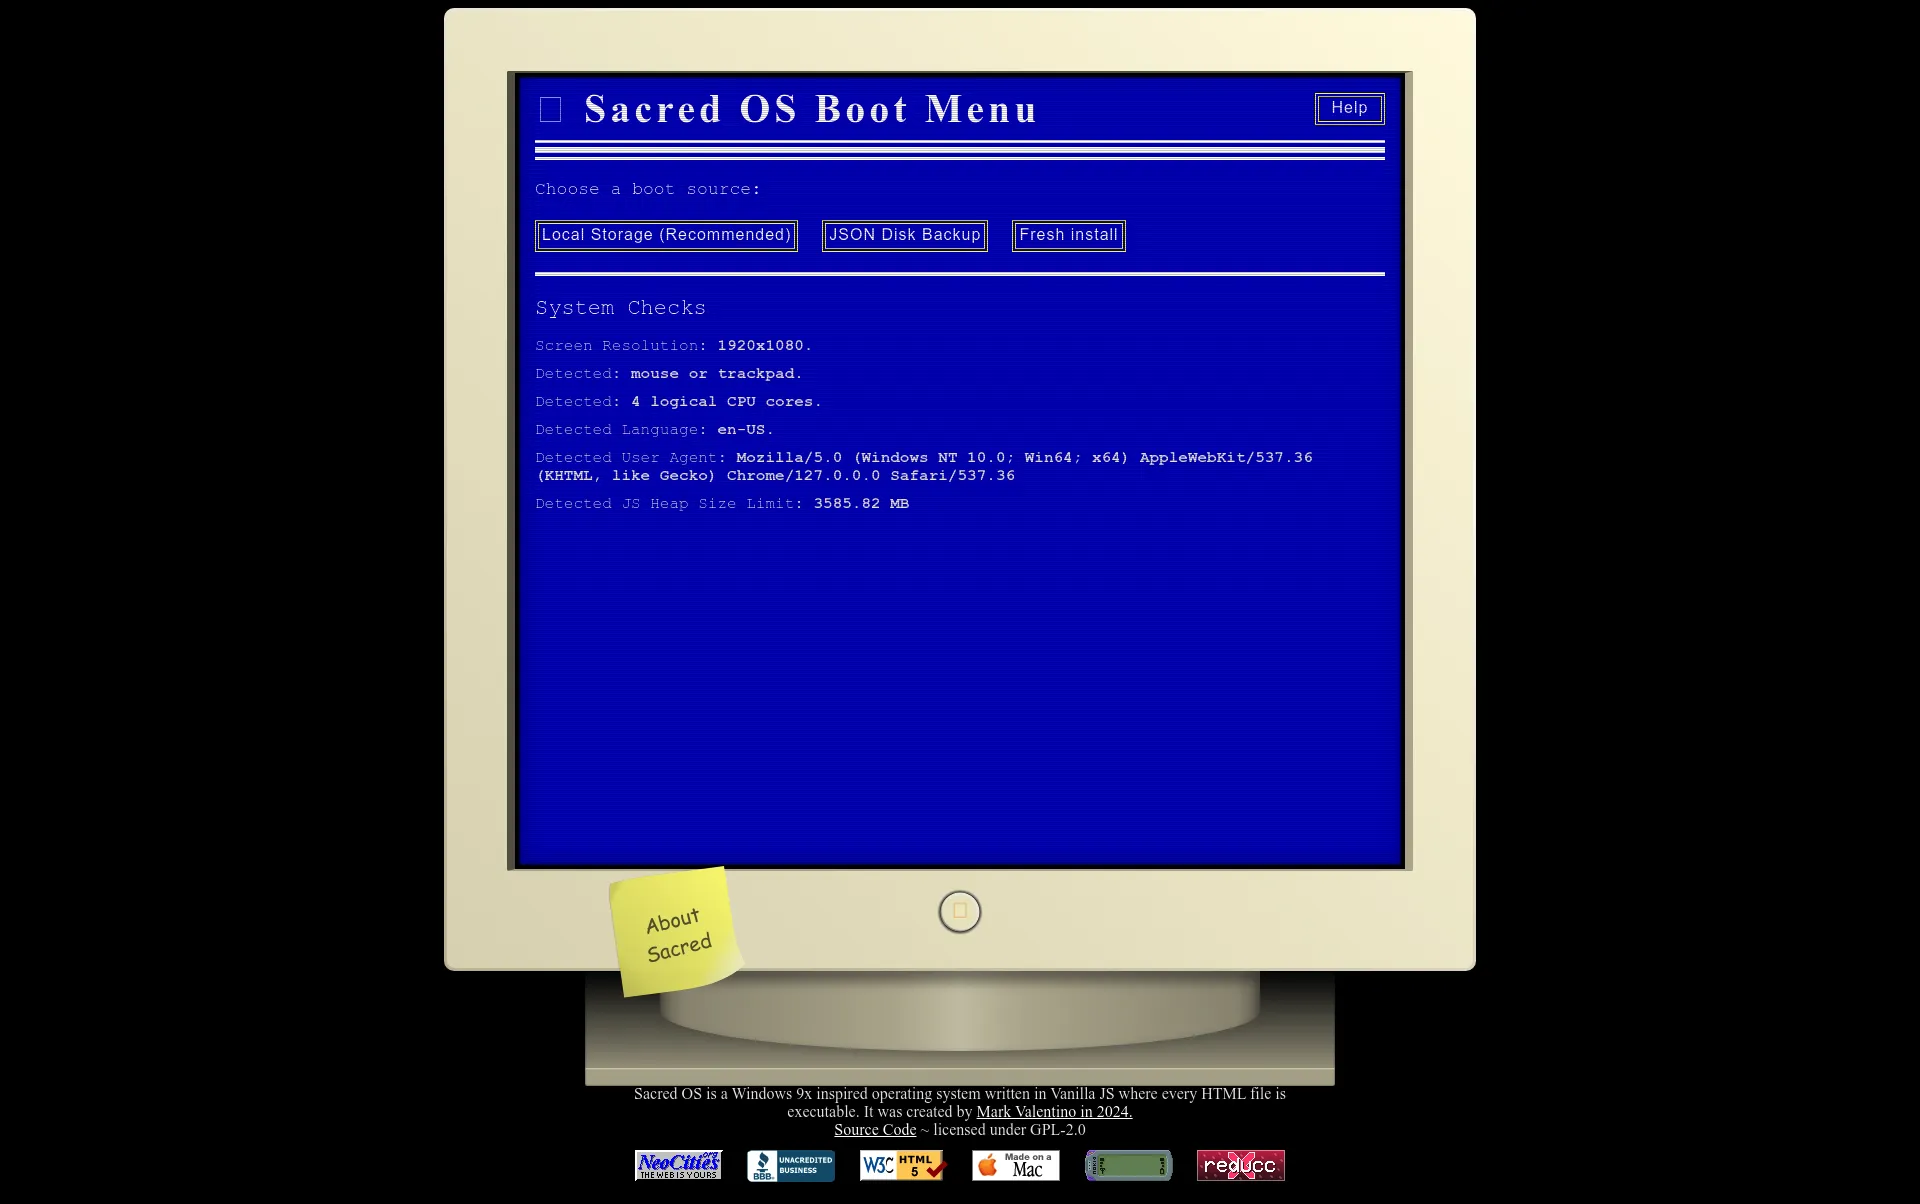The width and height of the screenshot is (1920, 1204).
Task: Click the JS Heap Size Limit readout
Action: click(721, 504)
